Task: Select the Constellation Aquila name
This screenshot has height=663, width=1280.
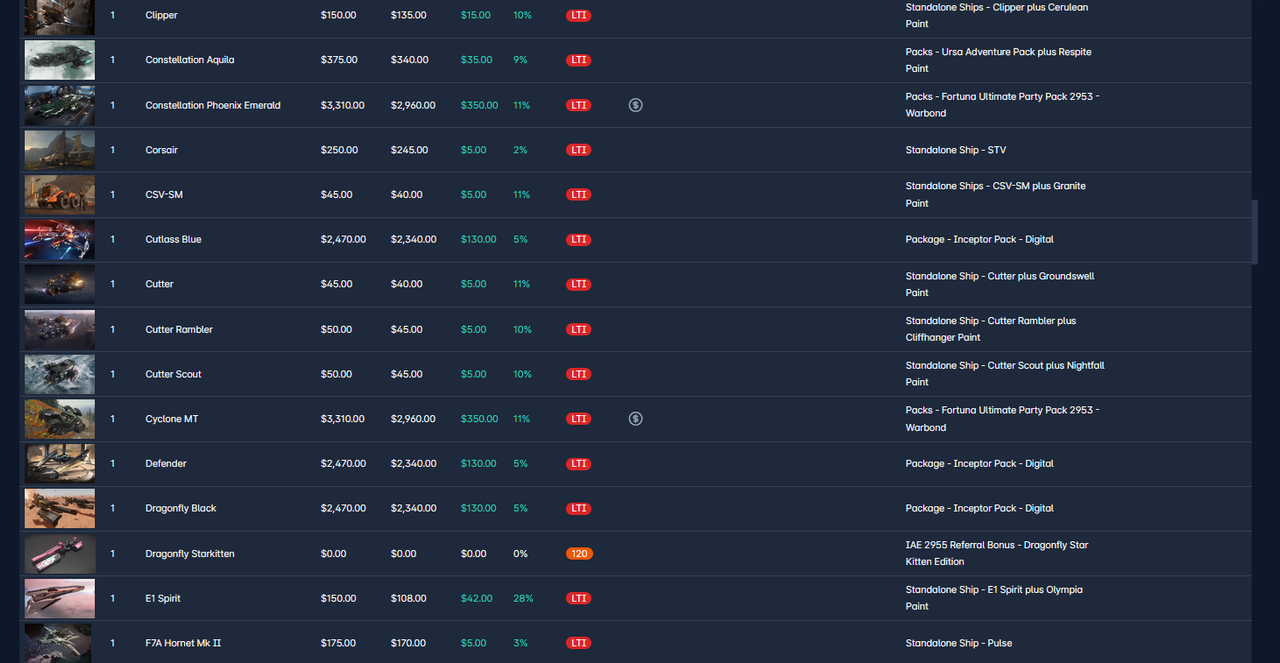Action: click(x=190, y=60)
